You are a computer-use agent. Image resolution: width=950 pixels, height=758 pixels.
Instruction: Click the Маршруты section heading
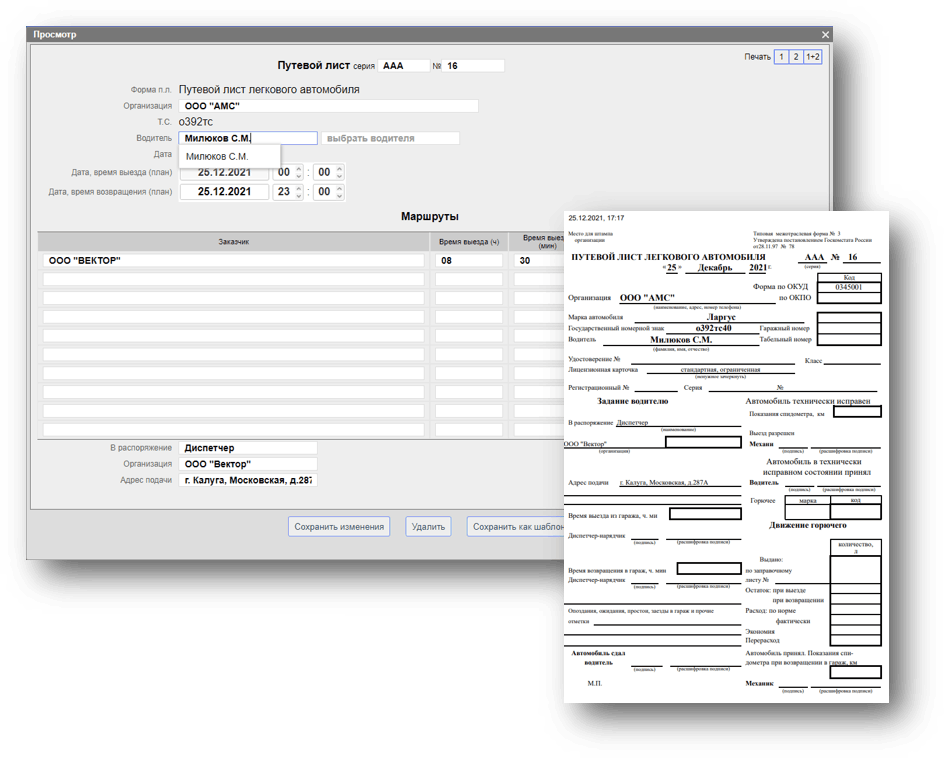coord(430,216)
